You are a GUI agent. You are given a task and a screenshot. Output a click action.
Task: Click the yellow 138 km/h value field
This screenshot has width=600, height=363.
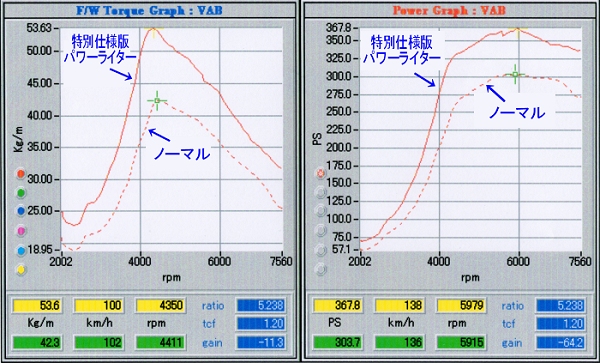399,306
